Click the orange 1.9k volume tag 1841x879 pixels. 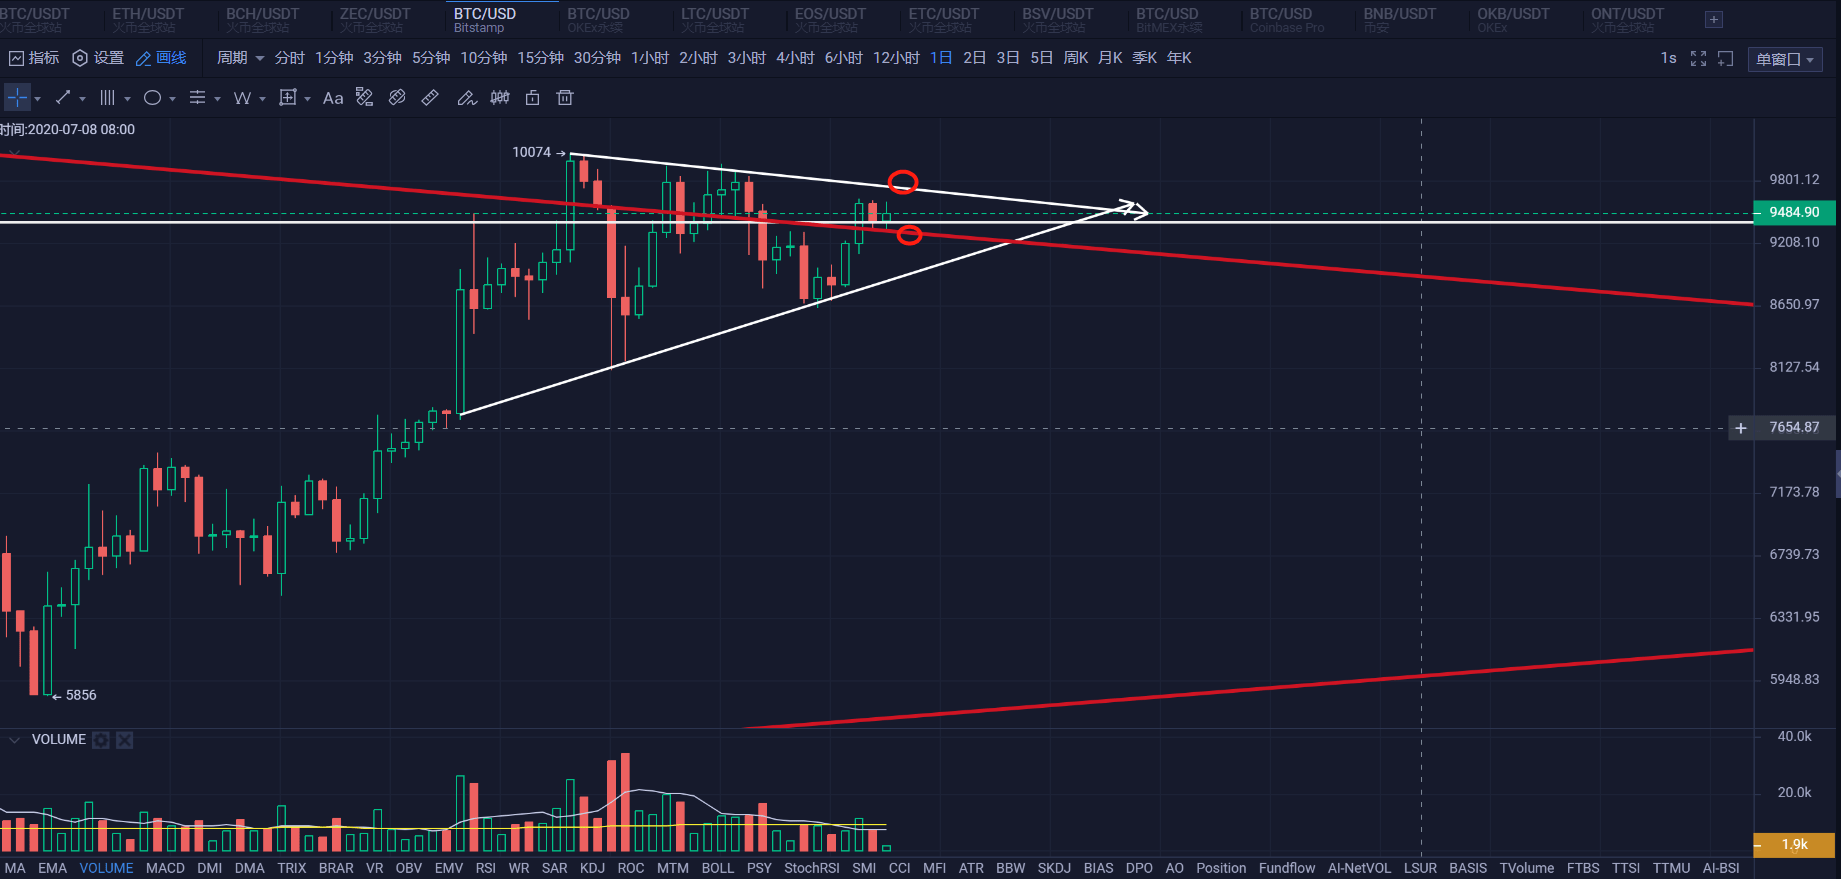point(1794,845)
